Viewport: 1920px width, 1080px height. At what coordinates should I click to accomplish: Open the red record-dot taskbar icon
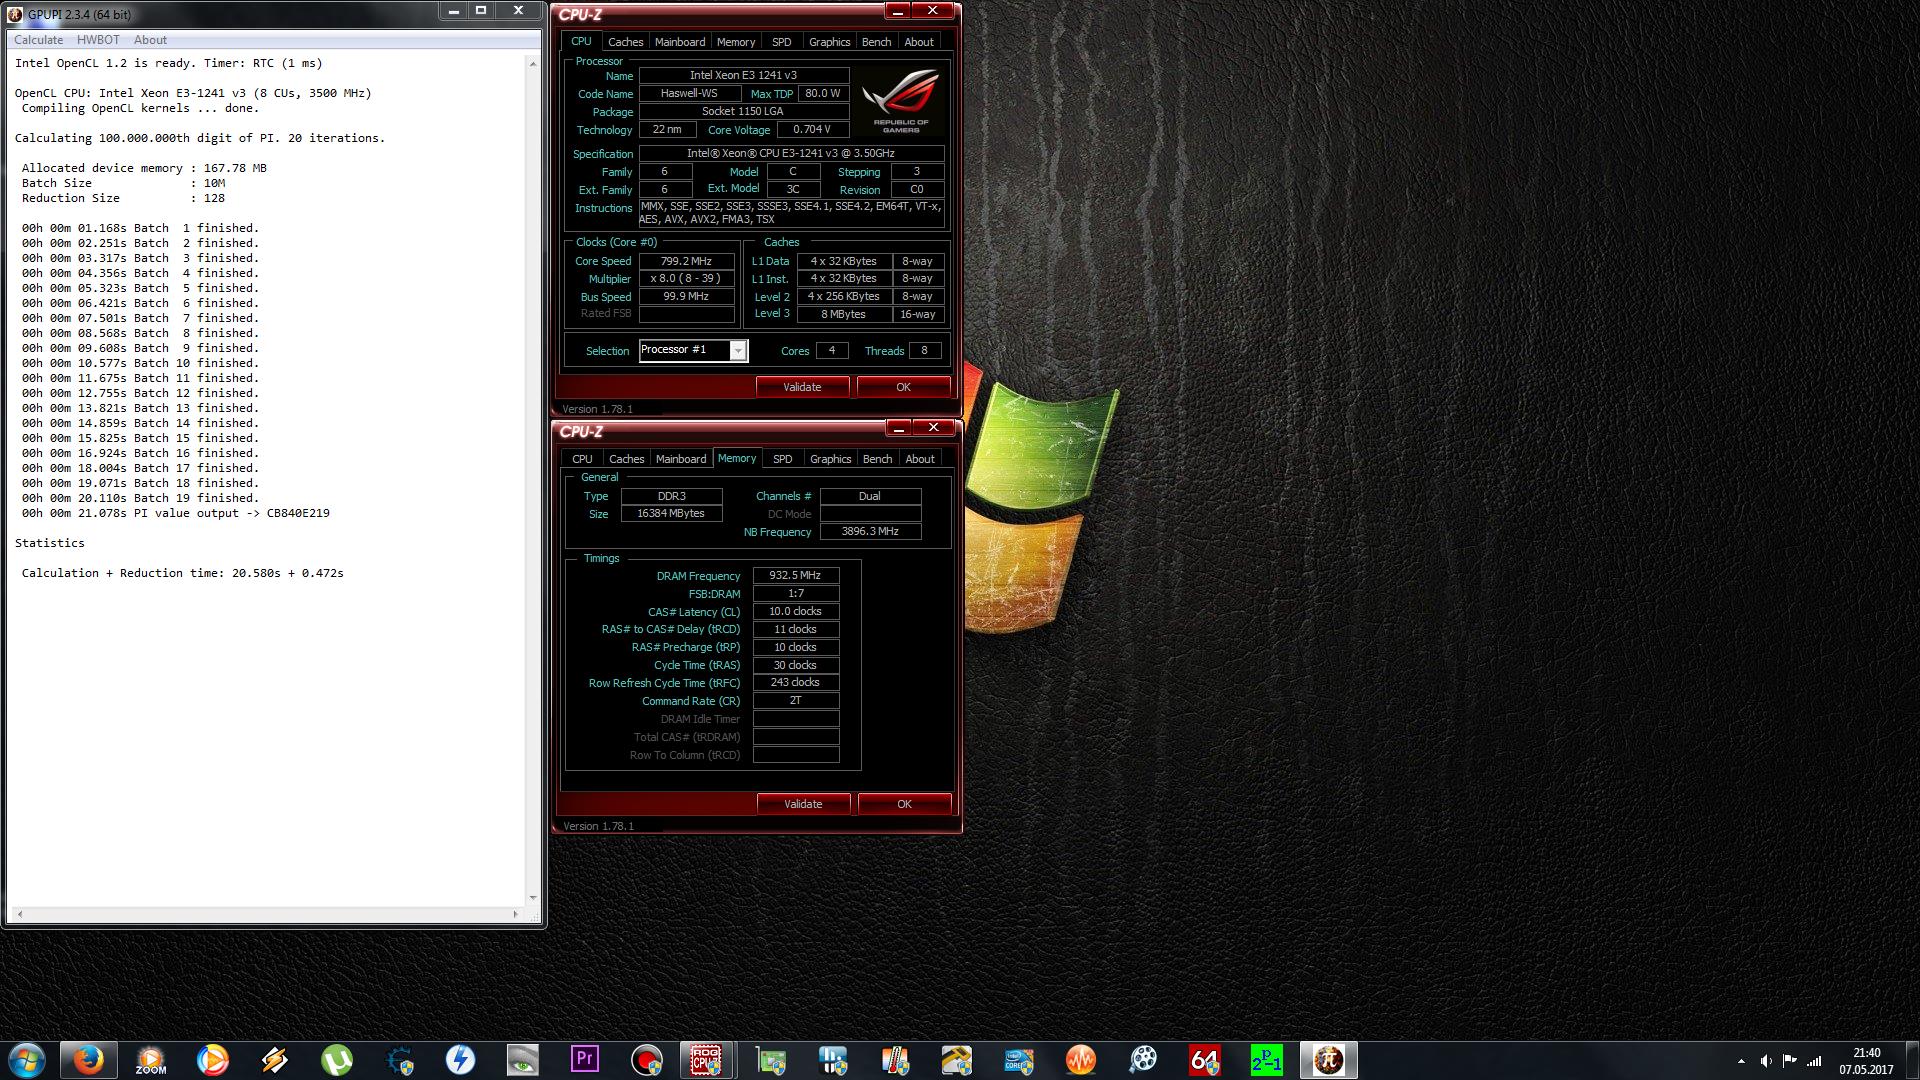(x=647, y=1060)
